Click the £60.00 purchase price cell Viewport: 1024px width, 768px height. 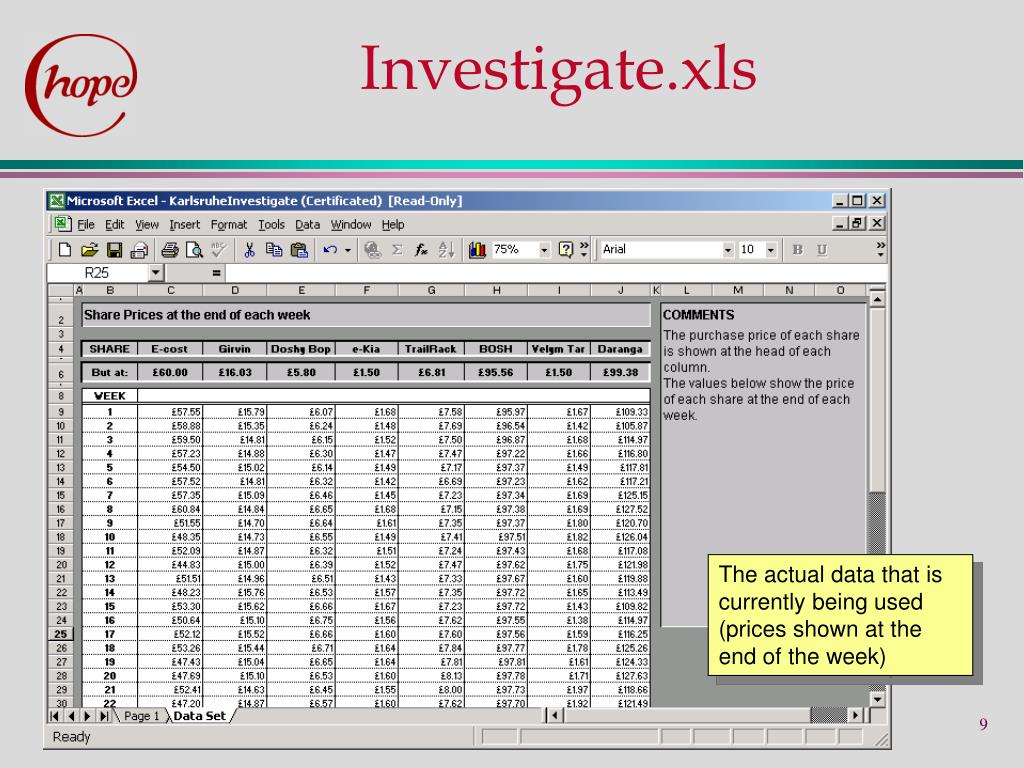click(170, 372)
